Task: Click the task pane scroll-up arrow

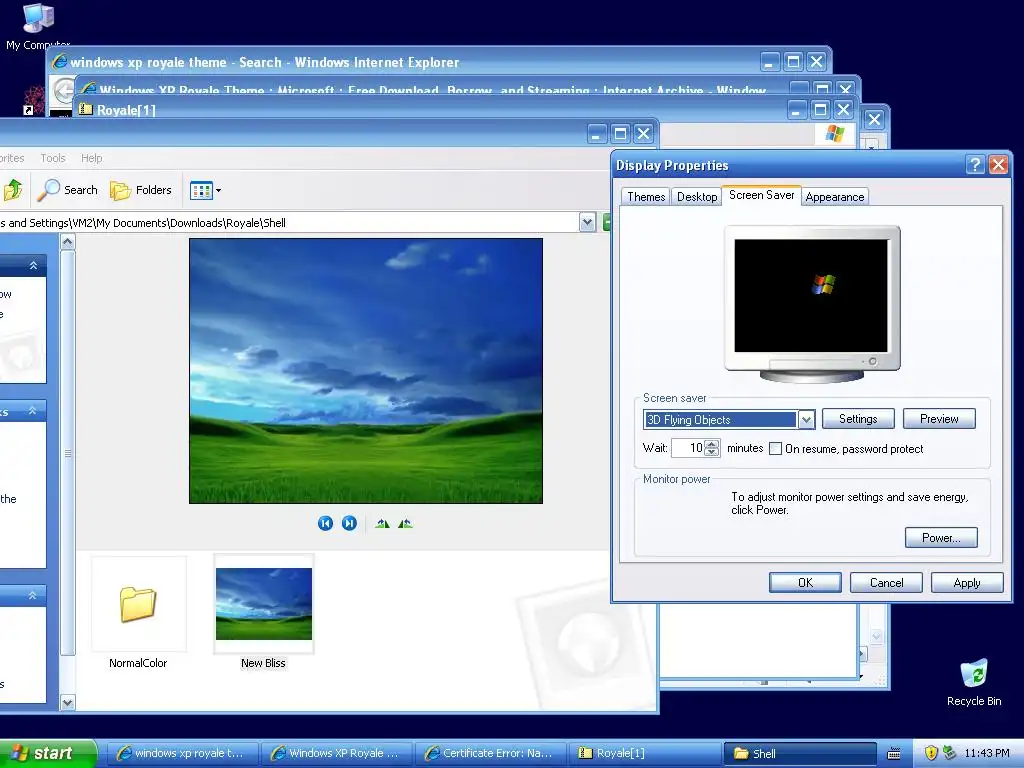Action: pos(67,243)
